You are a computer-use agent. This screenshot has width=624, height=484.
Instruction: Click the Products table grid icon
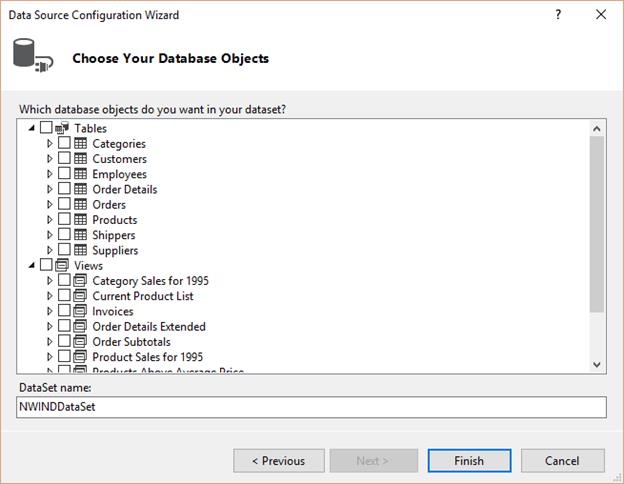80,219
